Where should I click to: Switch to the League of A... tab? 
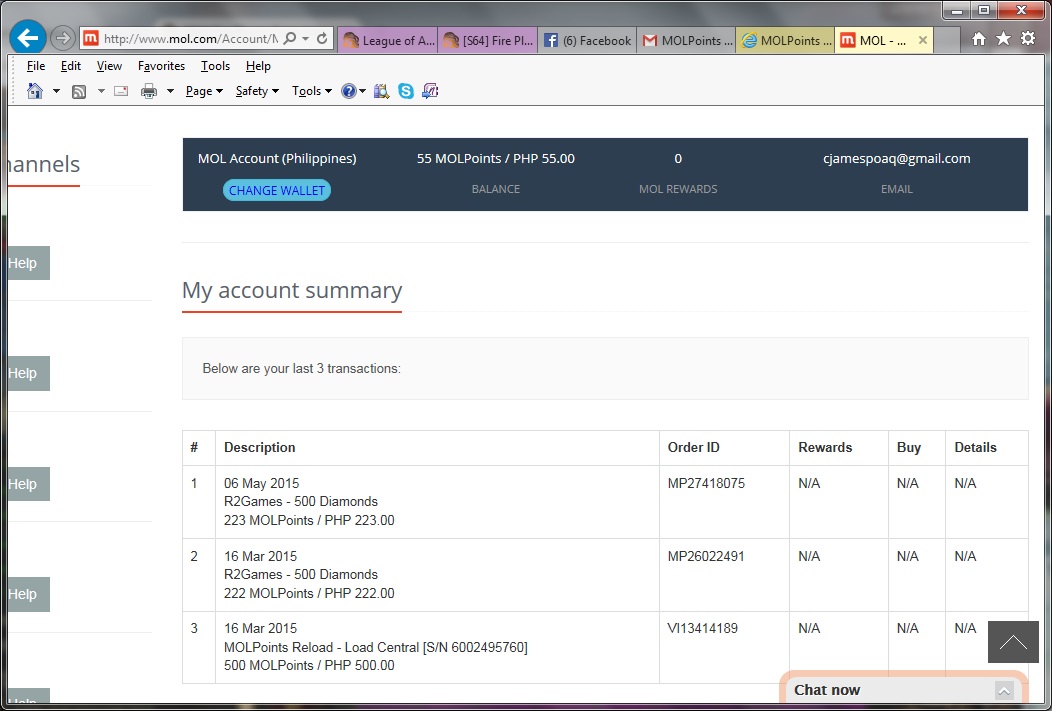coord(388,41)
